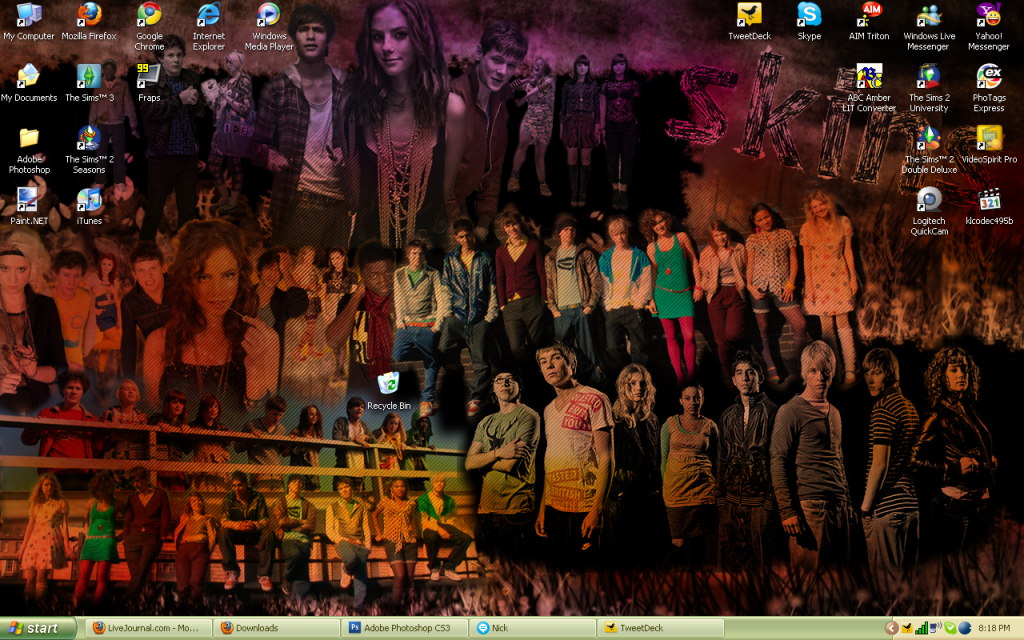Image resolution: width=1024 pixels, height=640 pixels.
Task: Select the klcodec495b installer icon
Action: [x=989, y=206]
